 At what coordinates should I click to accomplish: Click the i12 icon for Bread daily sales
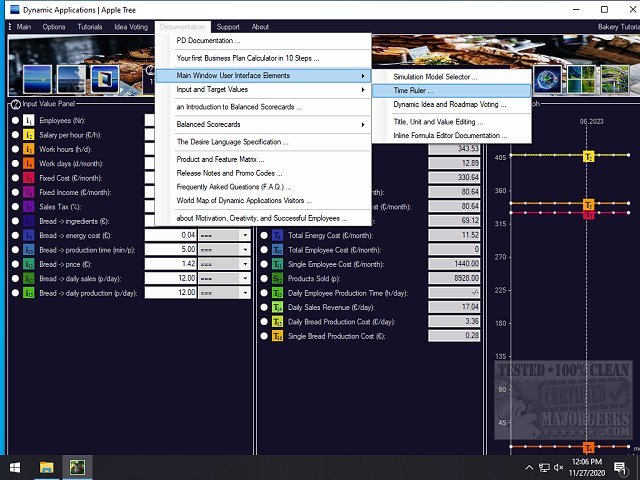point(29,278)
